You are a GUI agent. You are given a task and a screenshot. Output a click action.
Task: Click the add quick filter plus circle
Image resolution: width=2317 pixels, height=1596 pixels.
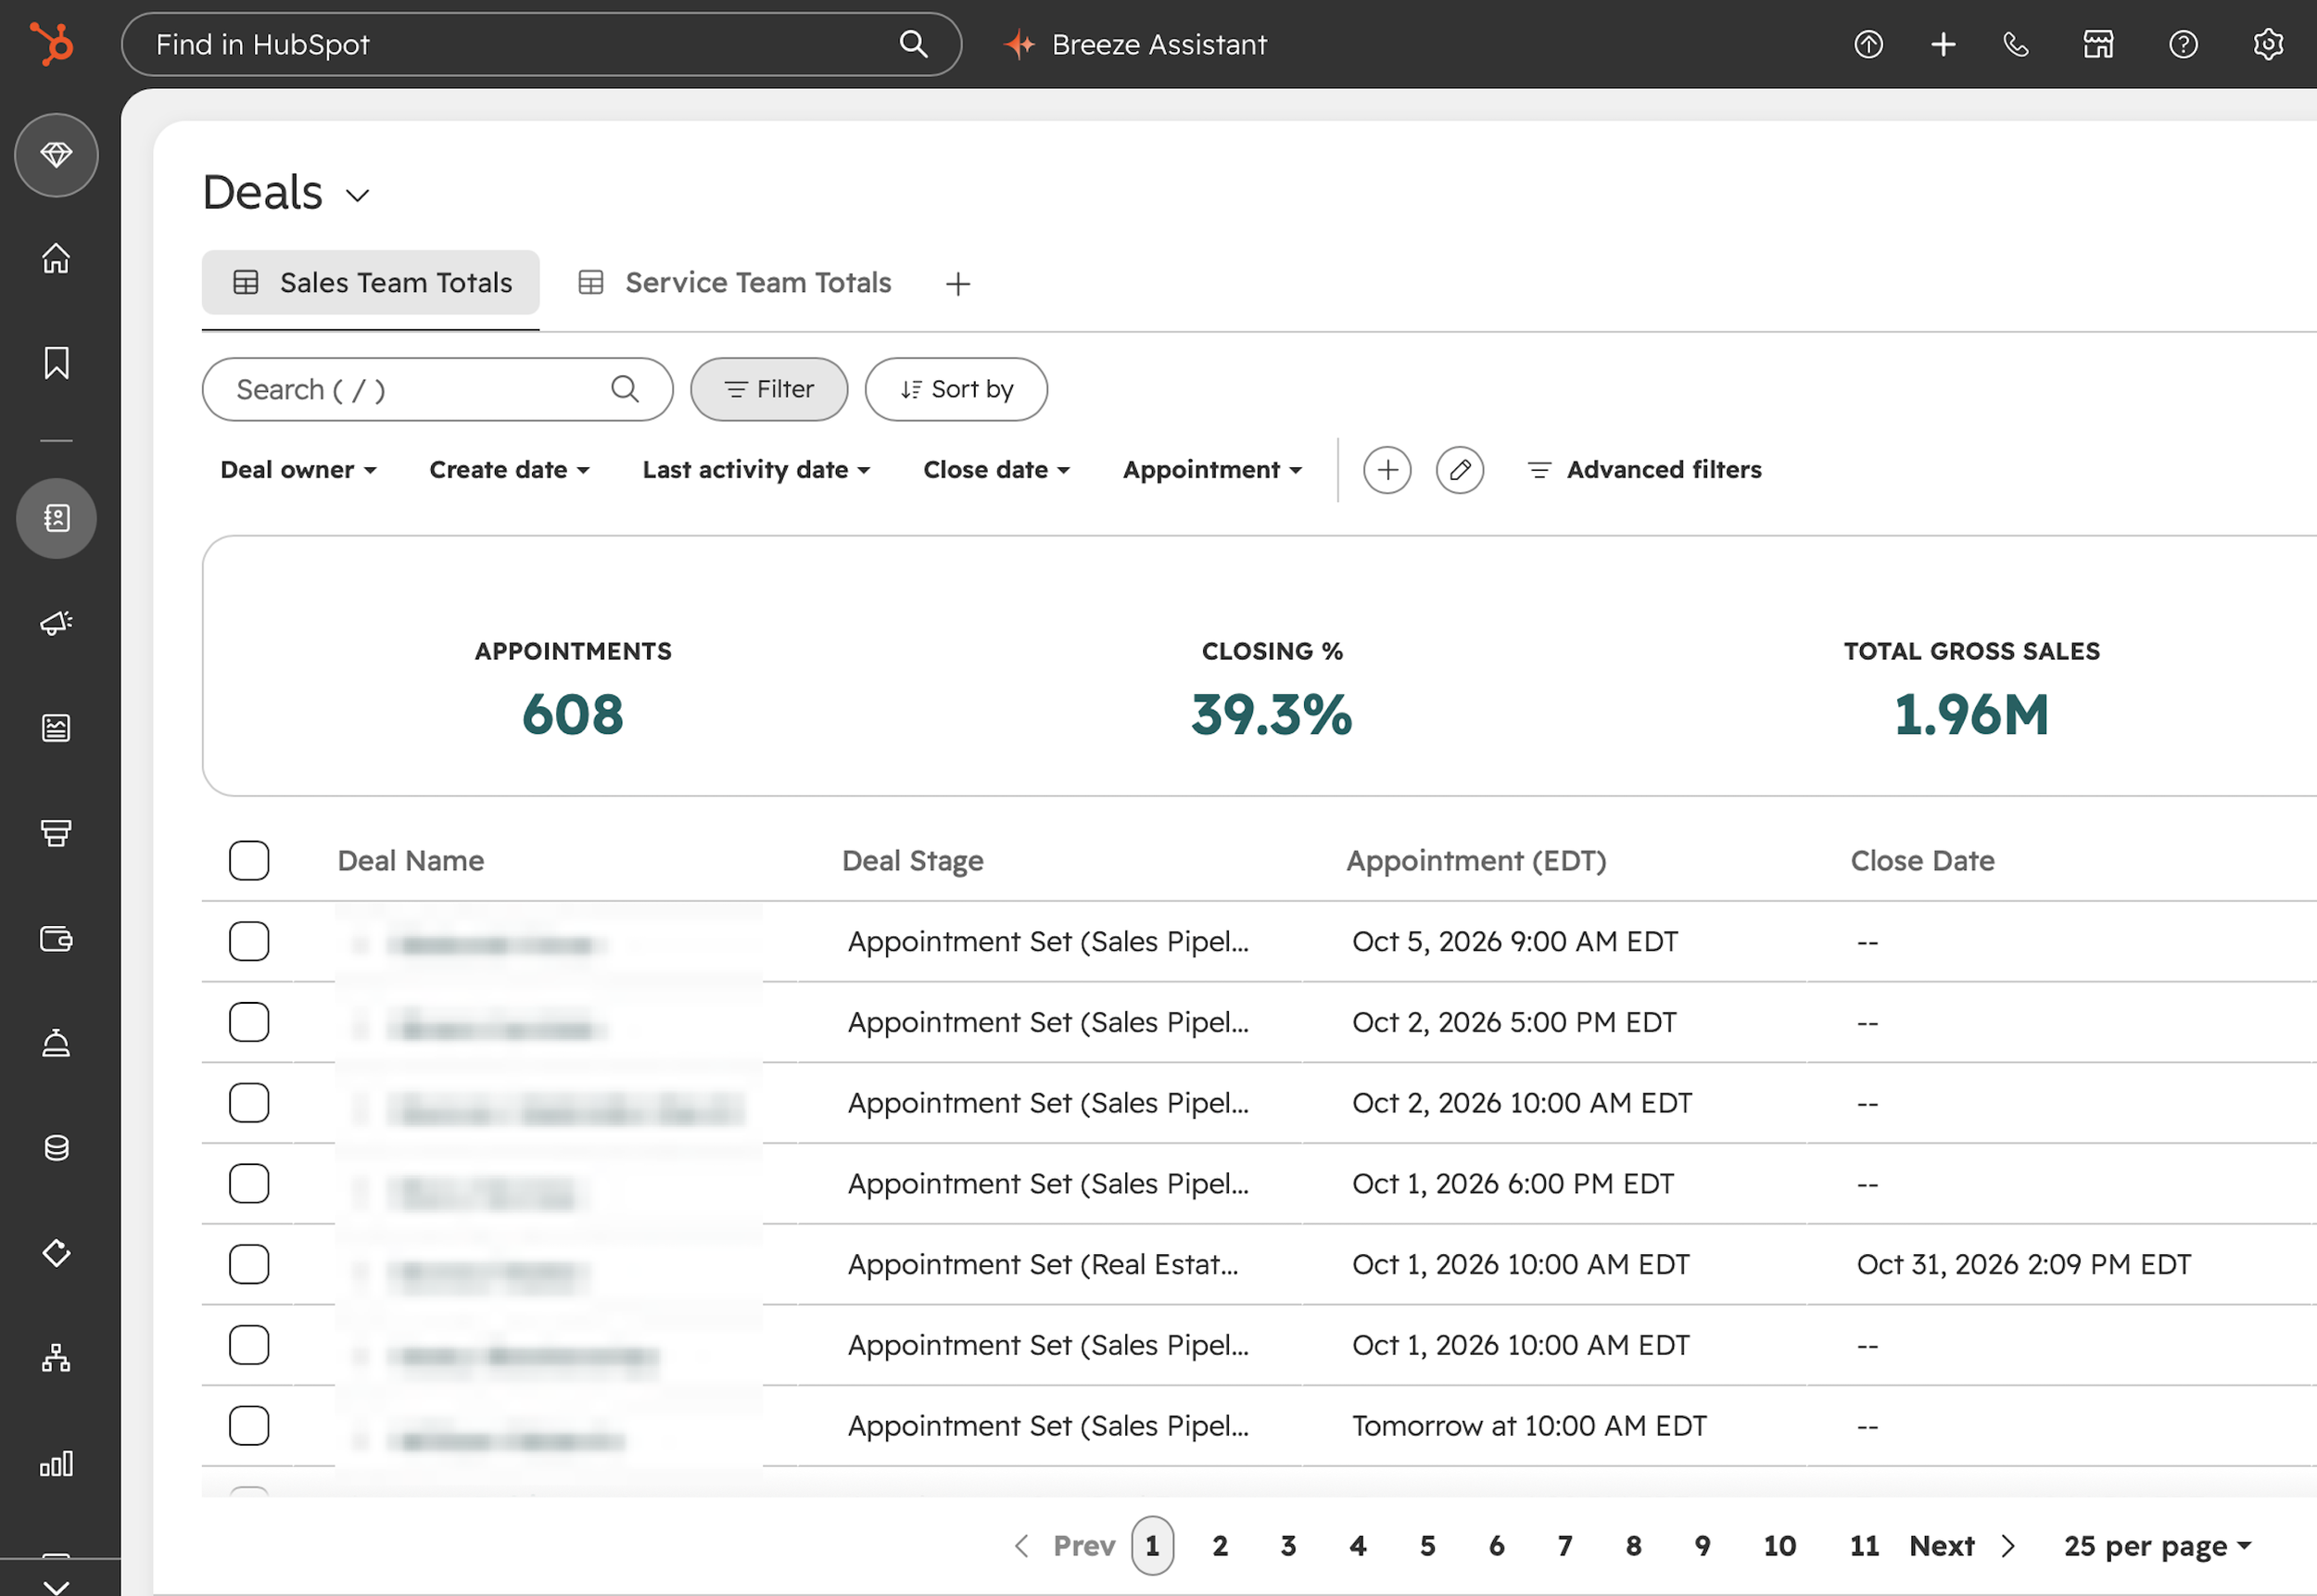coord(1387,470)
